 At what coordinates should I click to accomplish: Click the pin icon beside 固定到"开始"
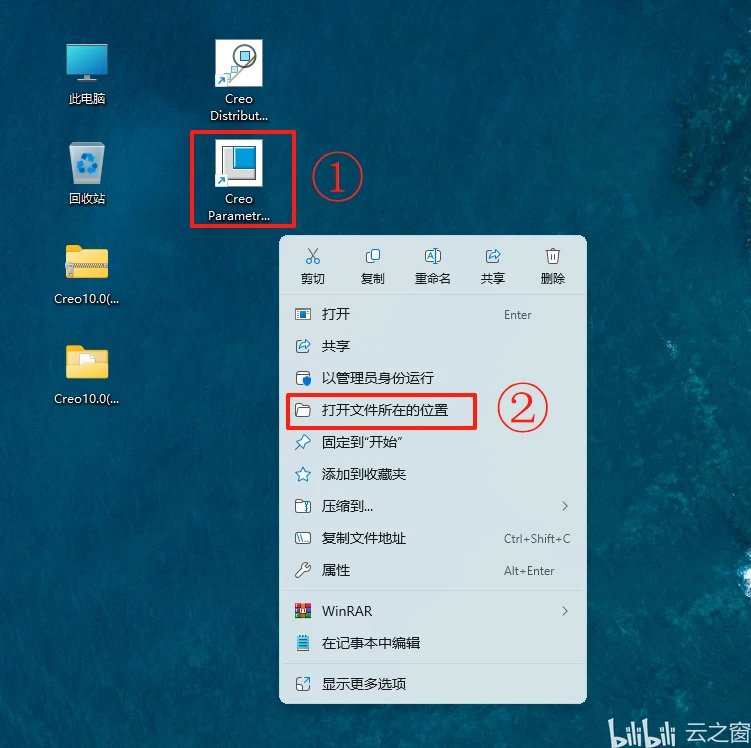click(x=303, y=442)
